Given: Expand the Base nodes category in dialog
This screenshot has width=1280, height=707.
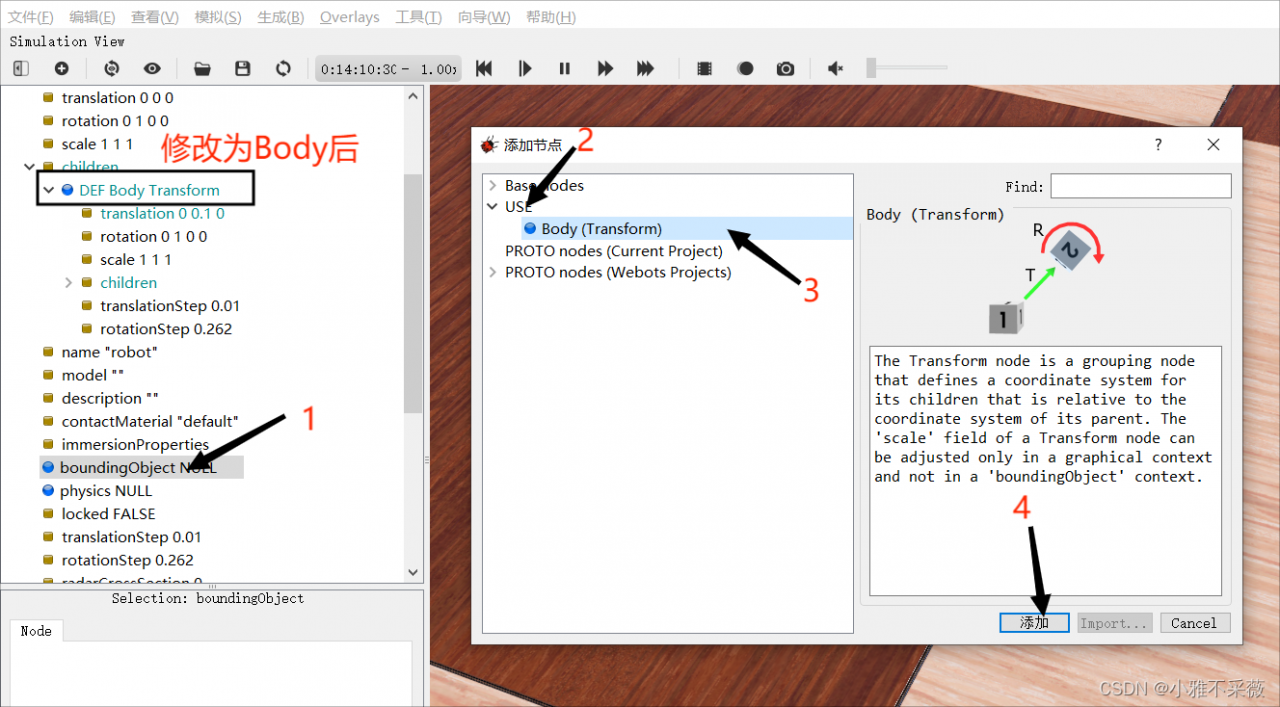Looking at the screenshot, I should (x=492, y=186).
